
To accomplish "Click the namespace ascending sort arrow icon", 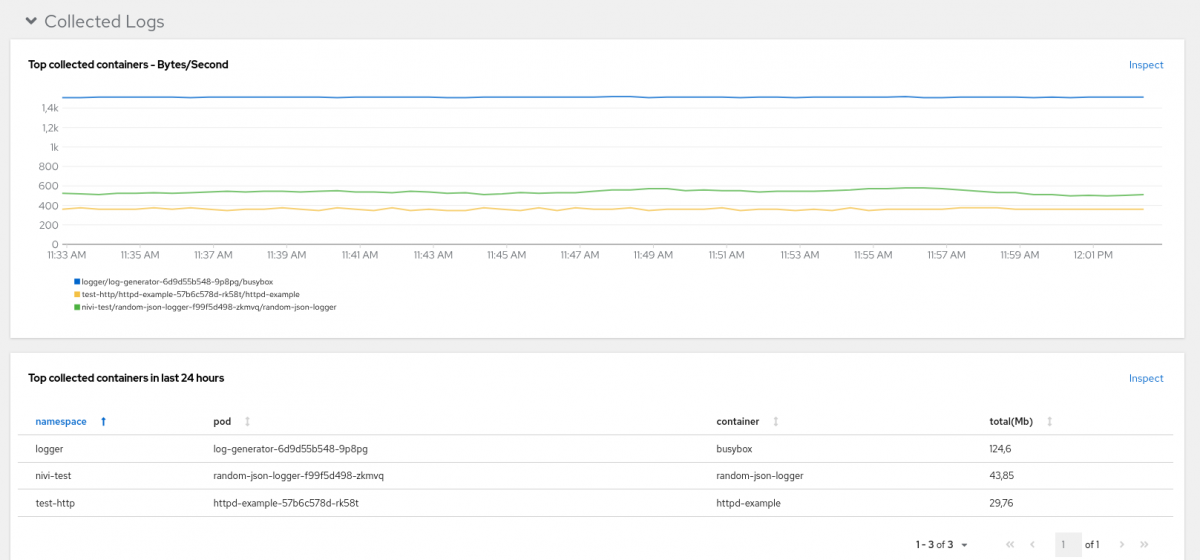I will click(x=103, y=422).
